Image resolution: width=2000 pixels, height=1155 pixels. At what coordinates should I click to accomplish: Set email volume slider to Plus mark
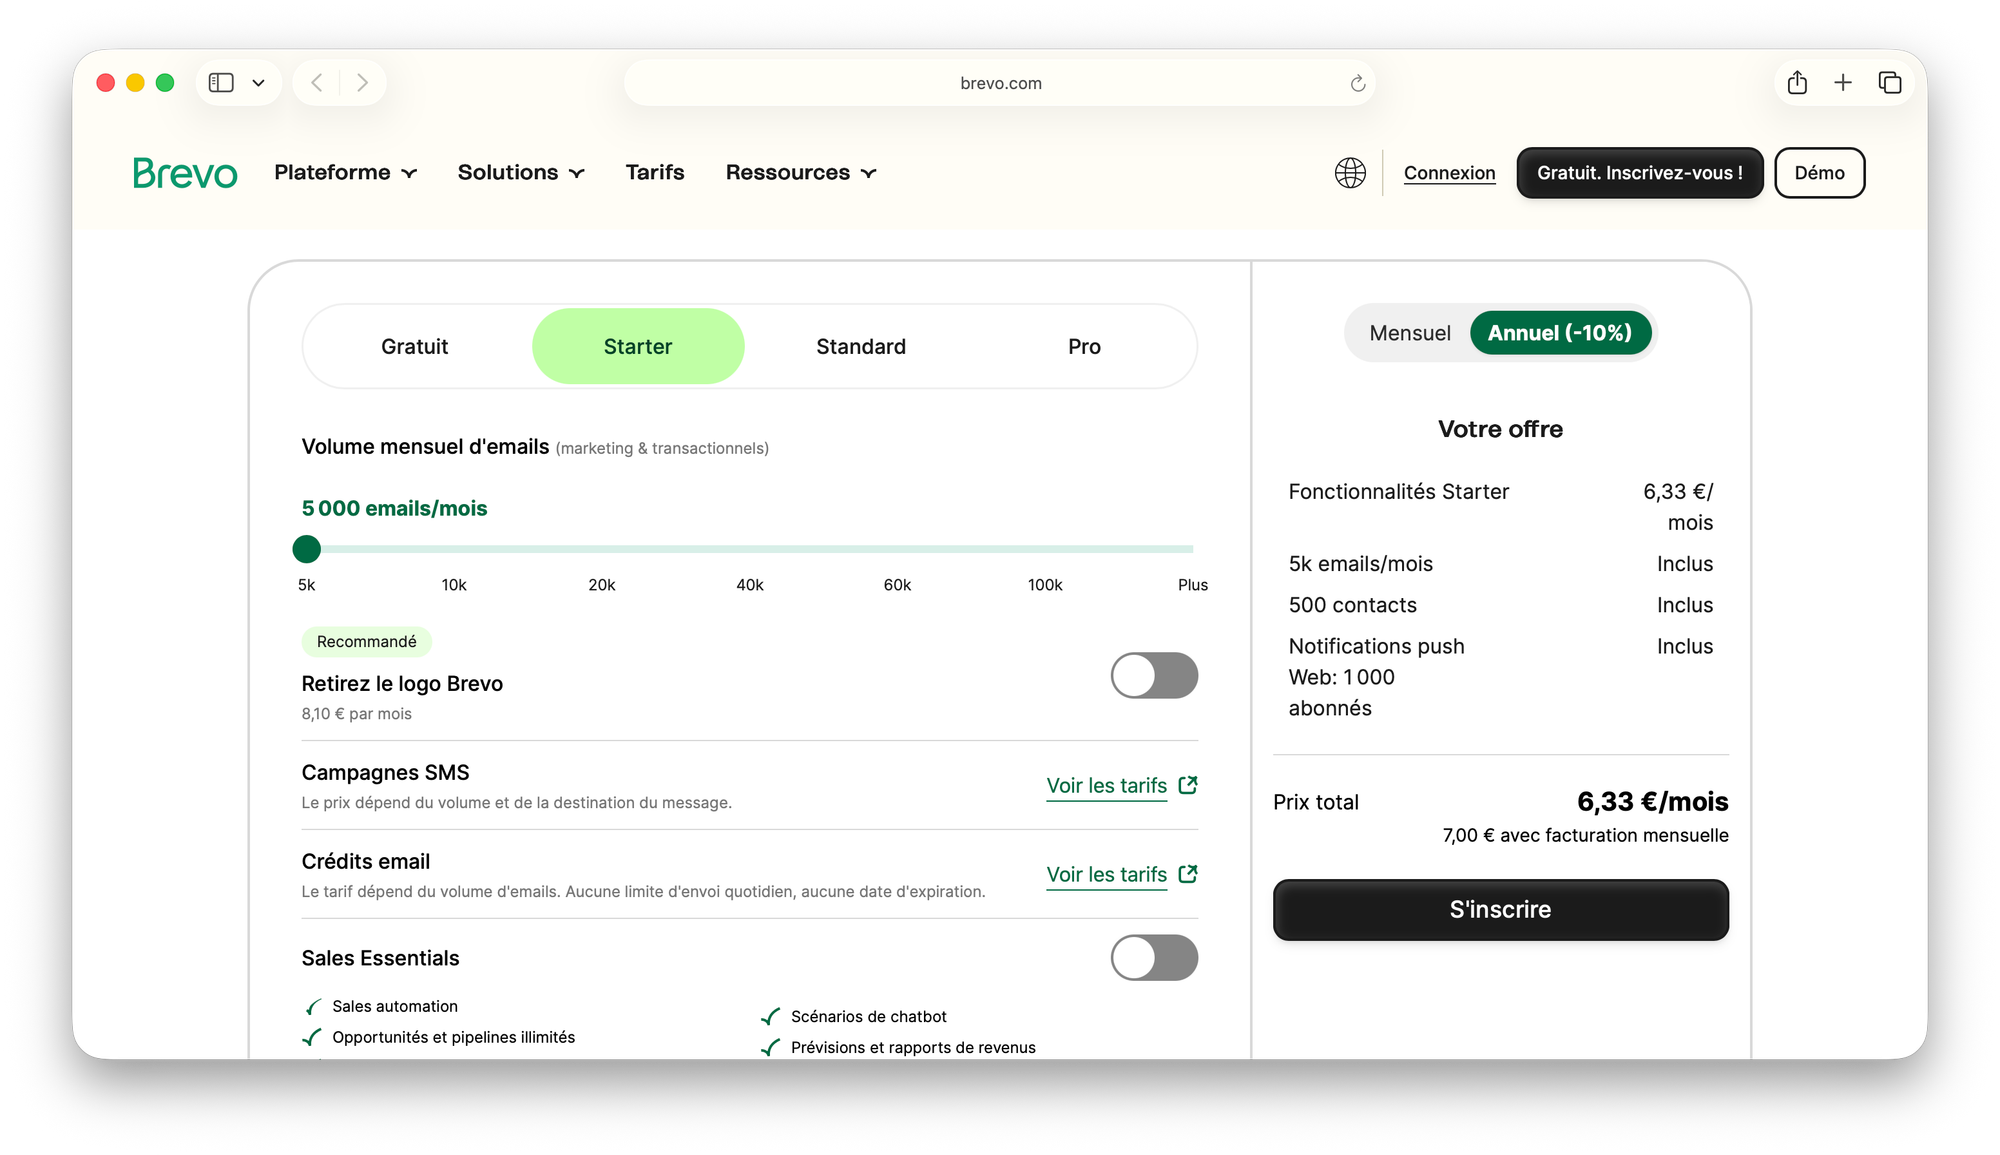point(1192,549)
